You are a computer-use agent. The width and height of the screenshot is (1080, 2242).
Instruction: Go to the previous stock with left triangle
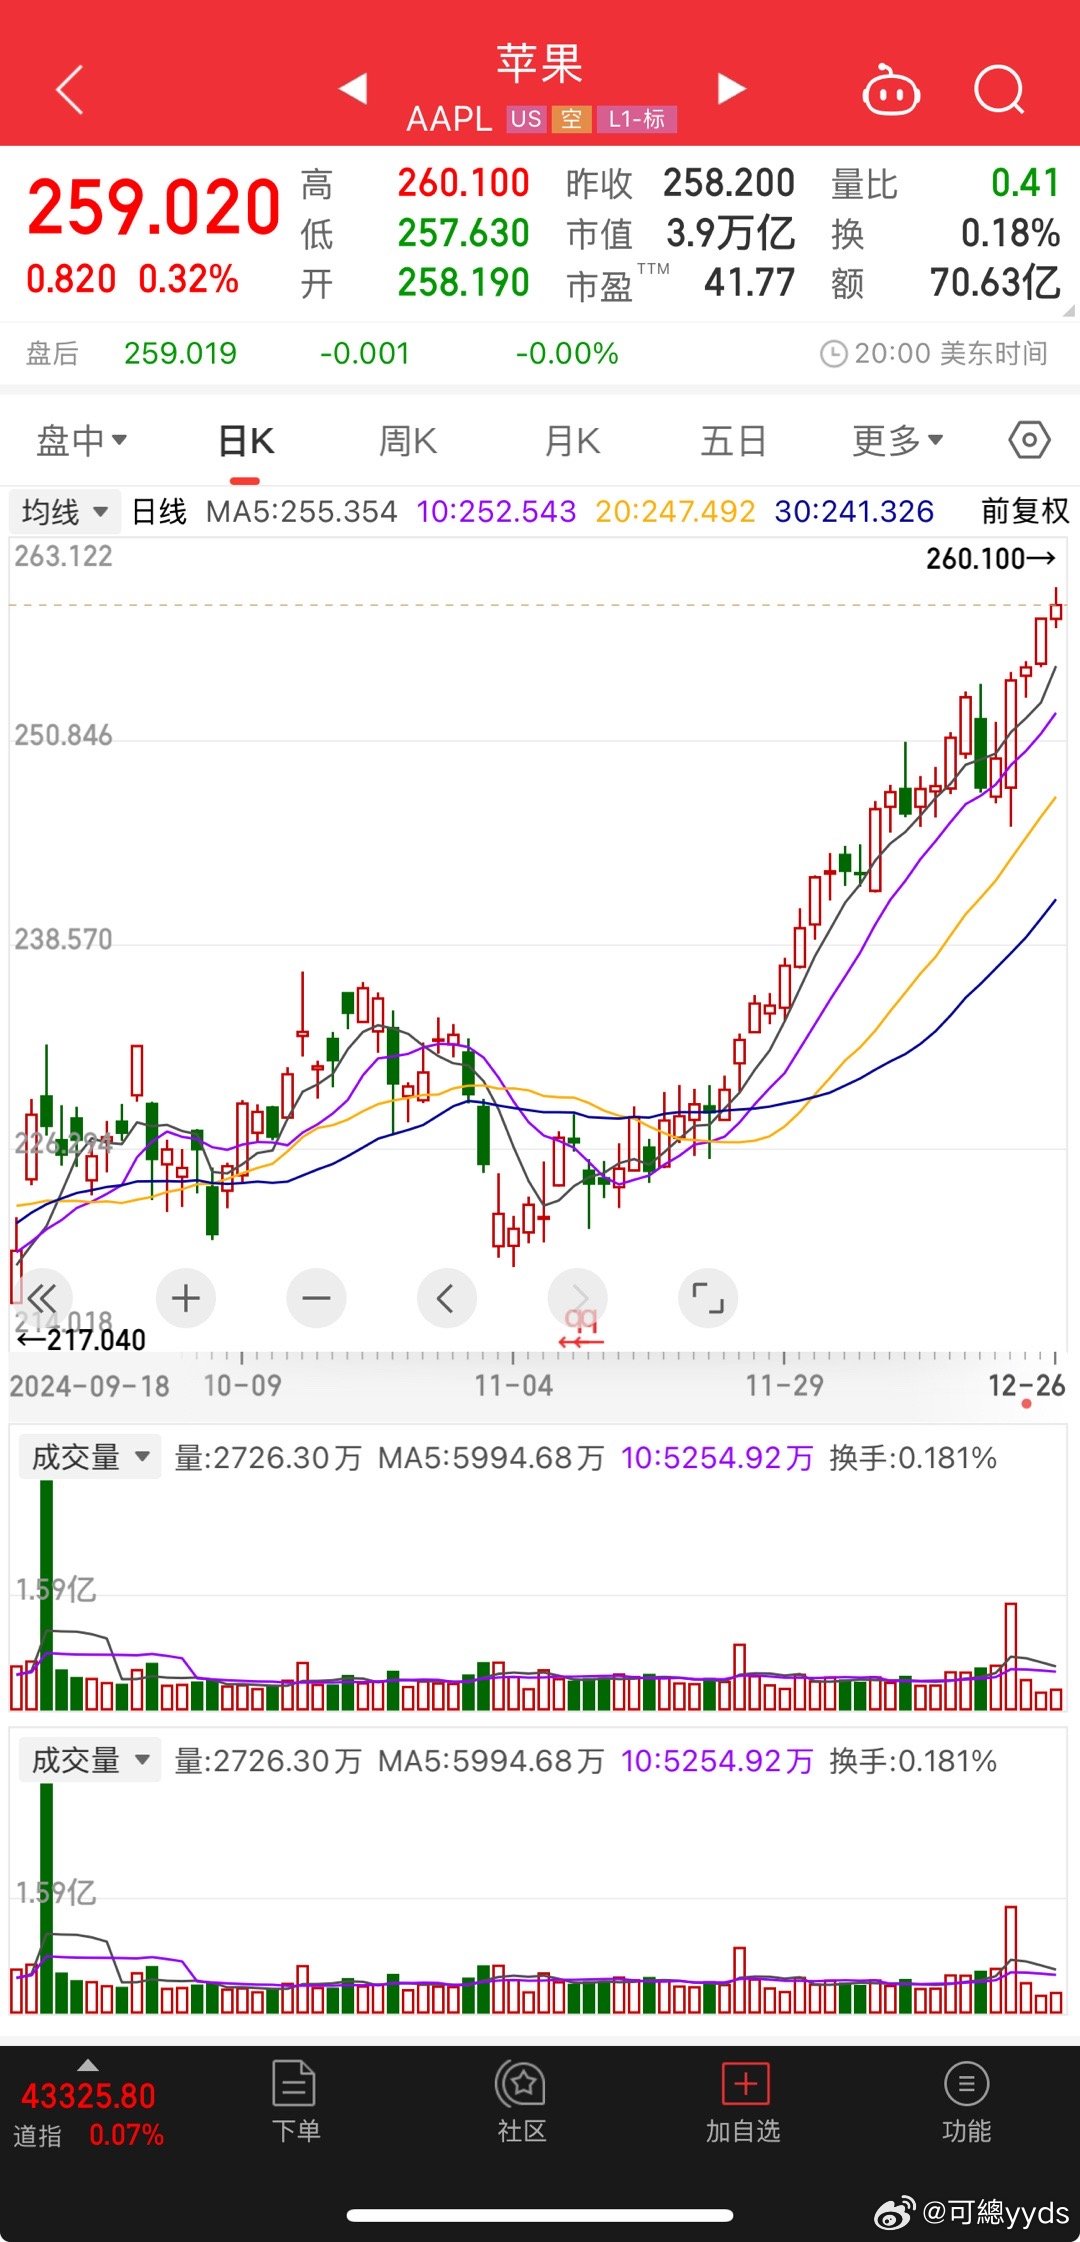353,88
